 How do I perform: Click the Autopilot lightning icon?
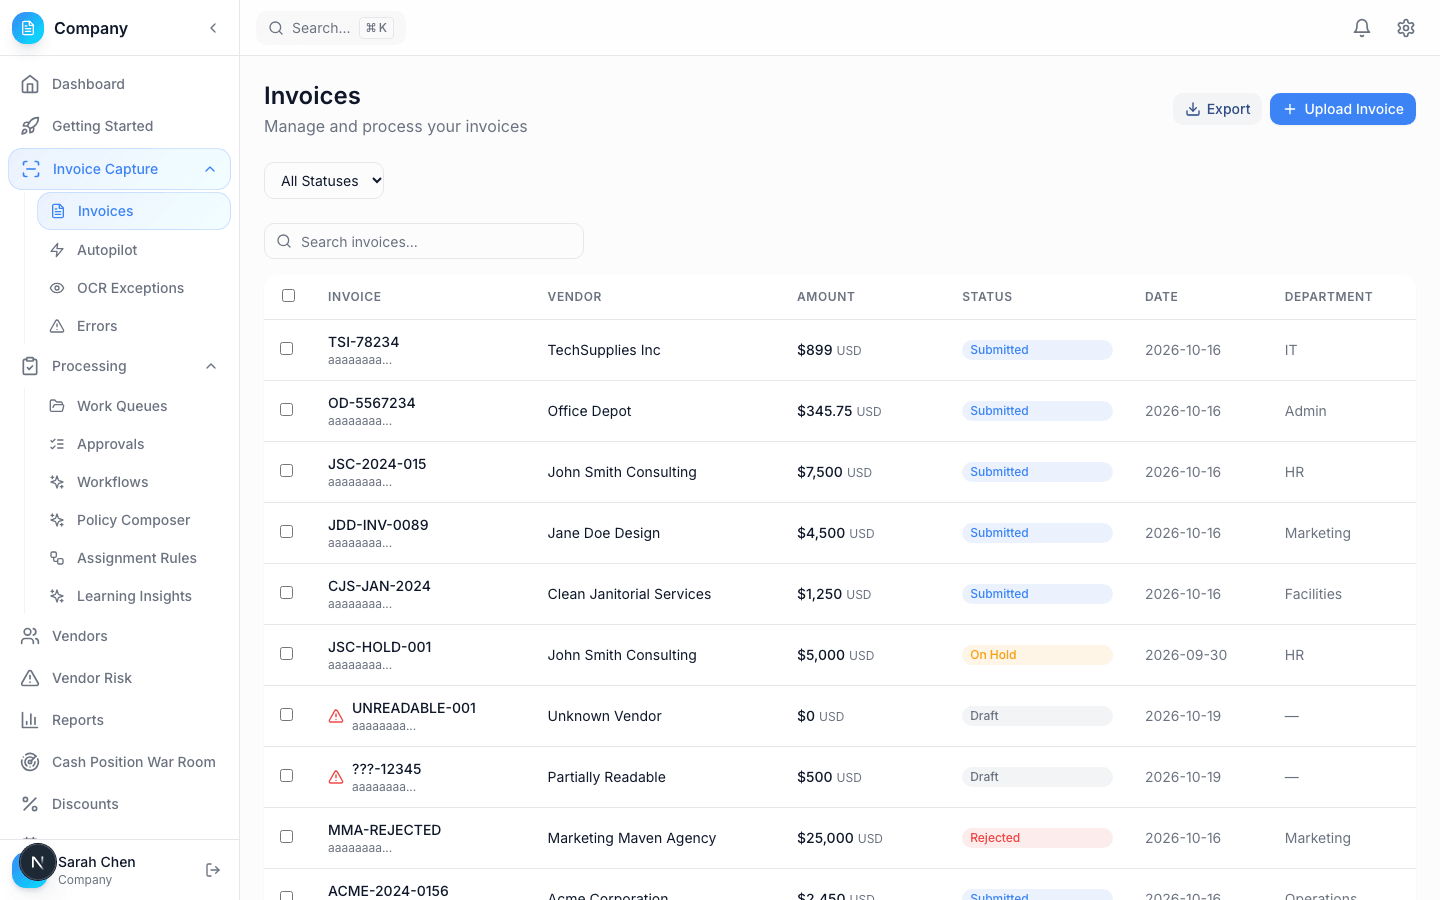click(57, 250)
